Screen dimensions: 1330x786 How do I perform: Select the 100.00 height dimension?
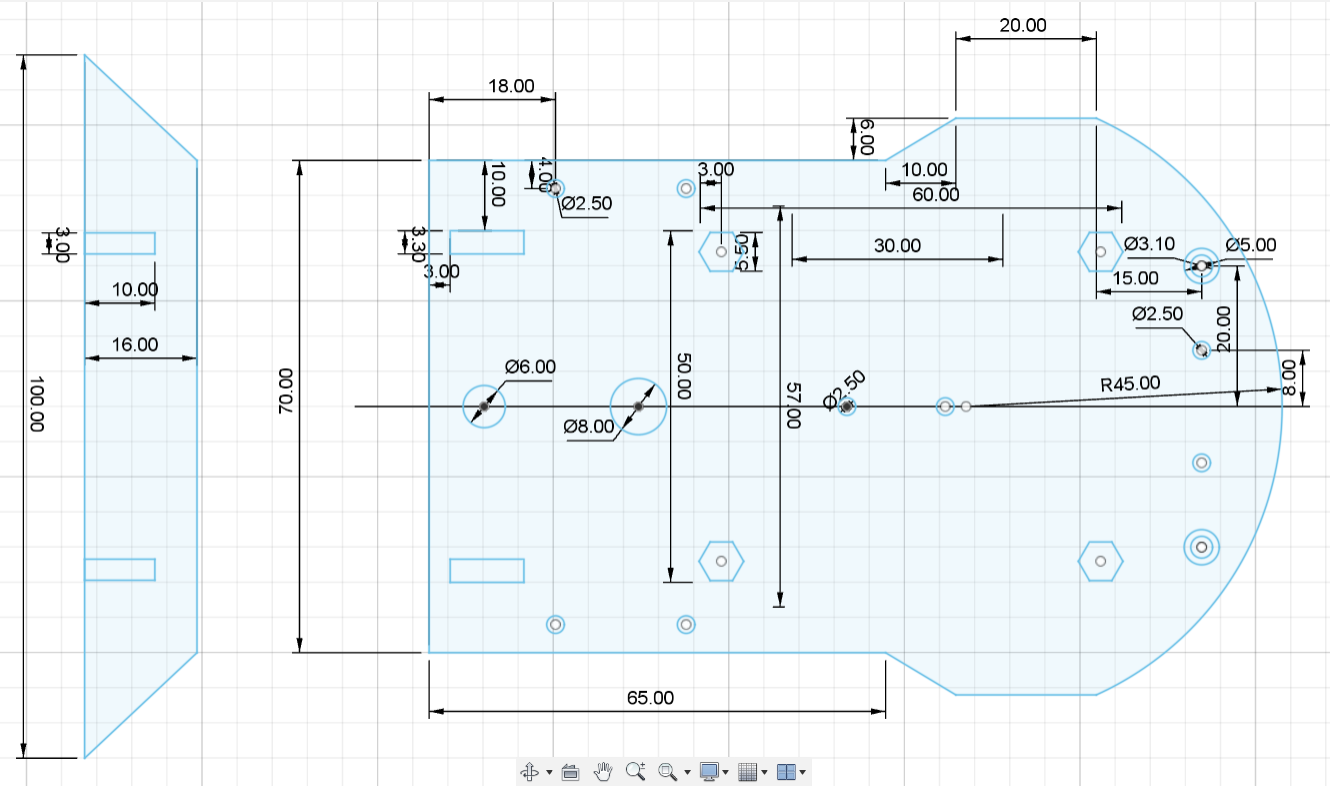38,404
